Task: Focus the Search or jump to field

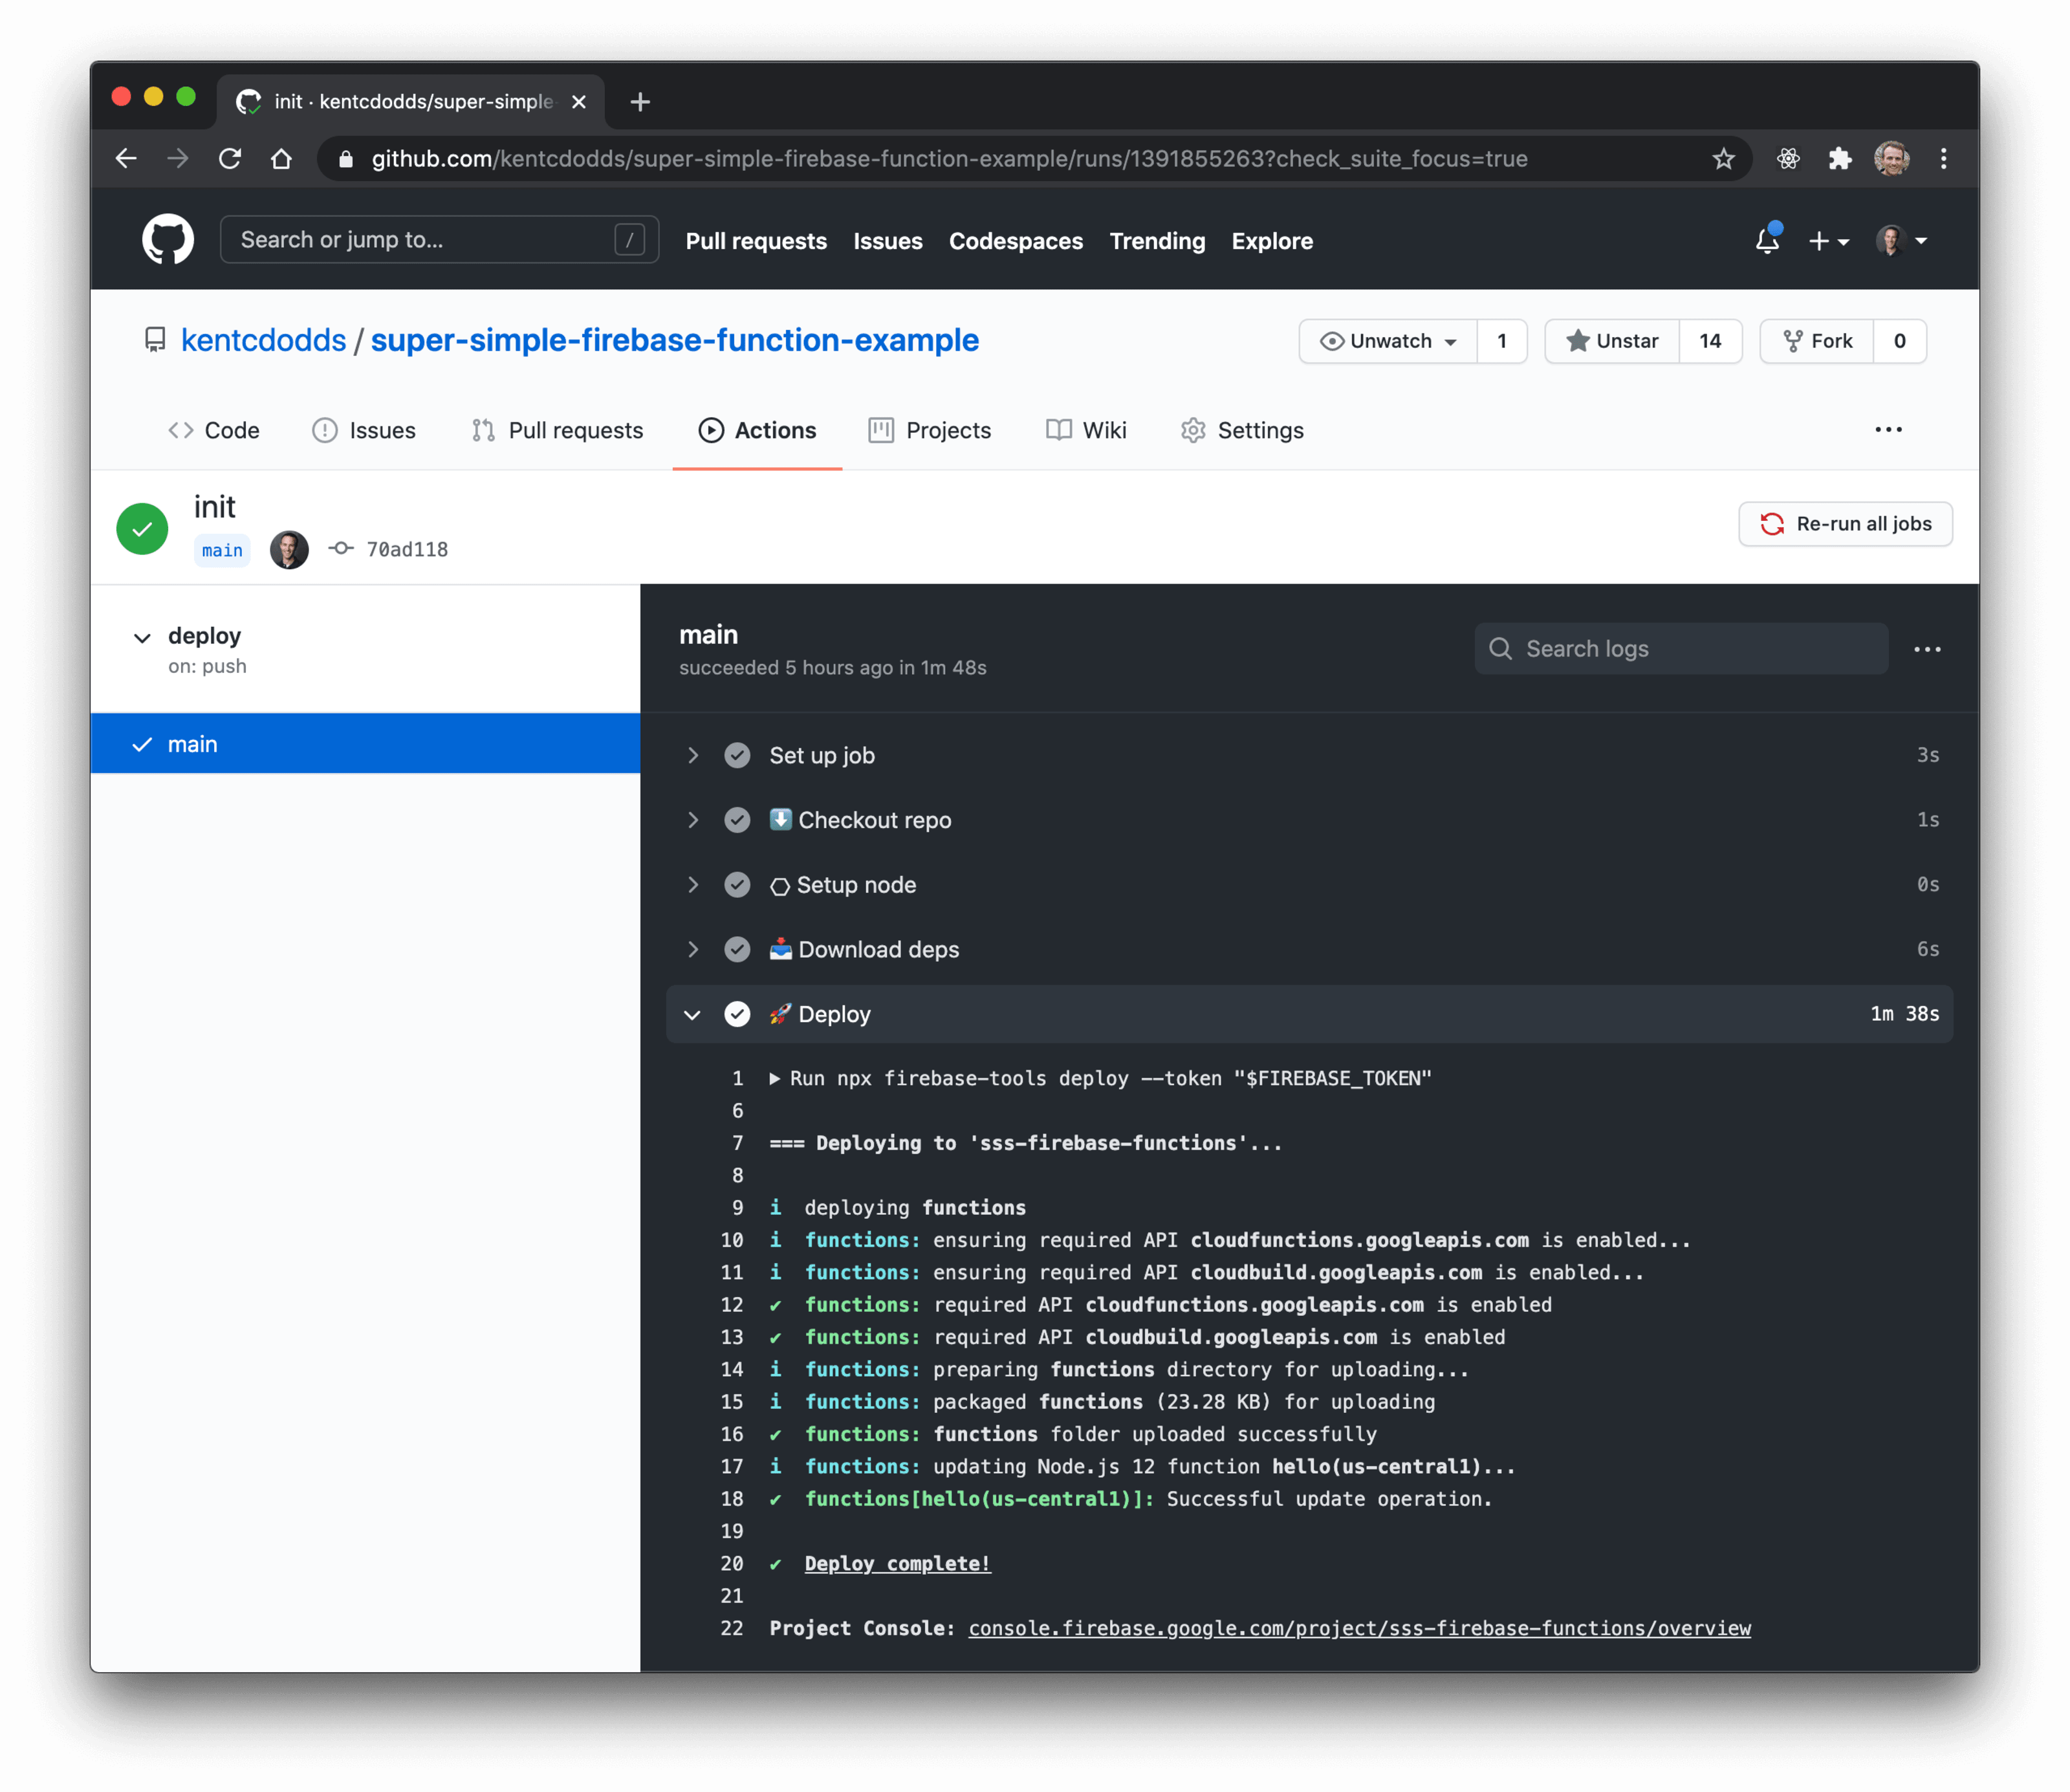Action: [439, 240]
